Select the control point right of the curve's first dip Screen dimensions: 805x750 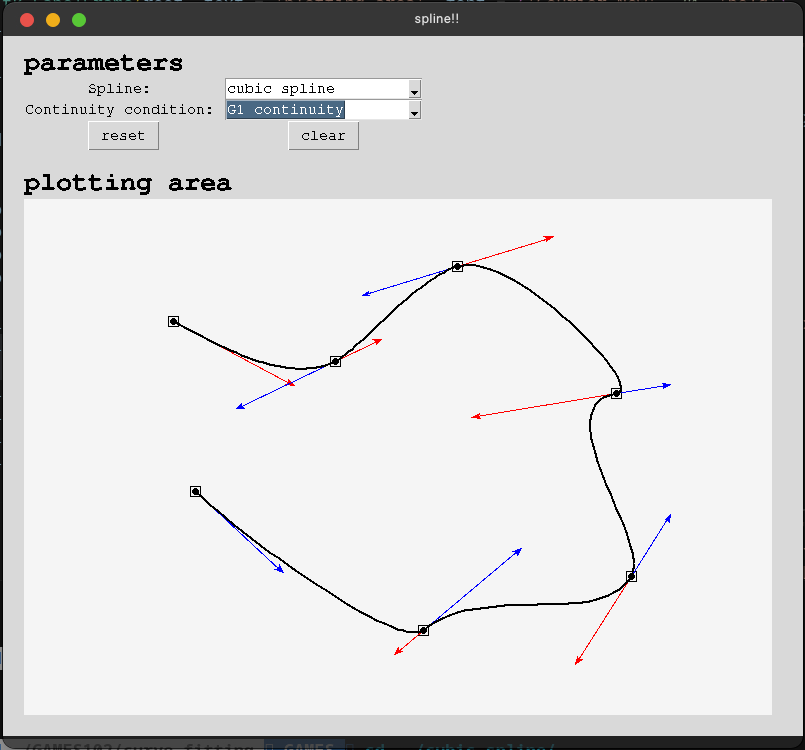[335, 361]
